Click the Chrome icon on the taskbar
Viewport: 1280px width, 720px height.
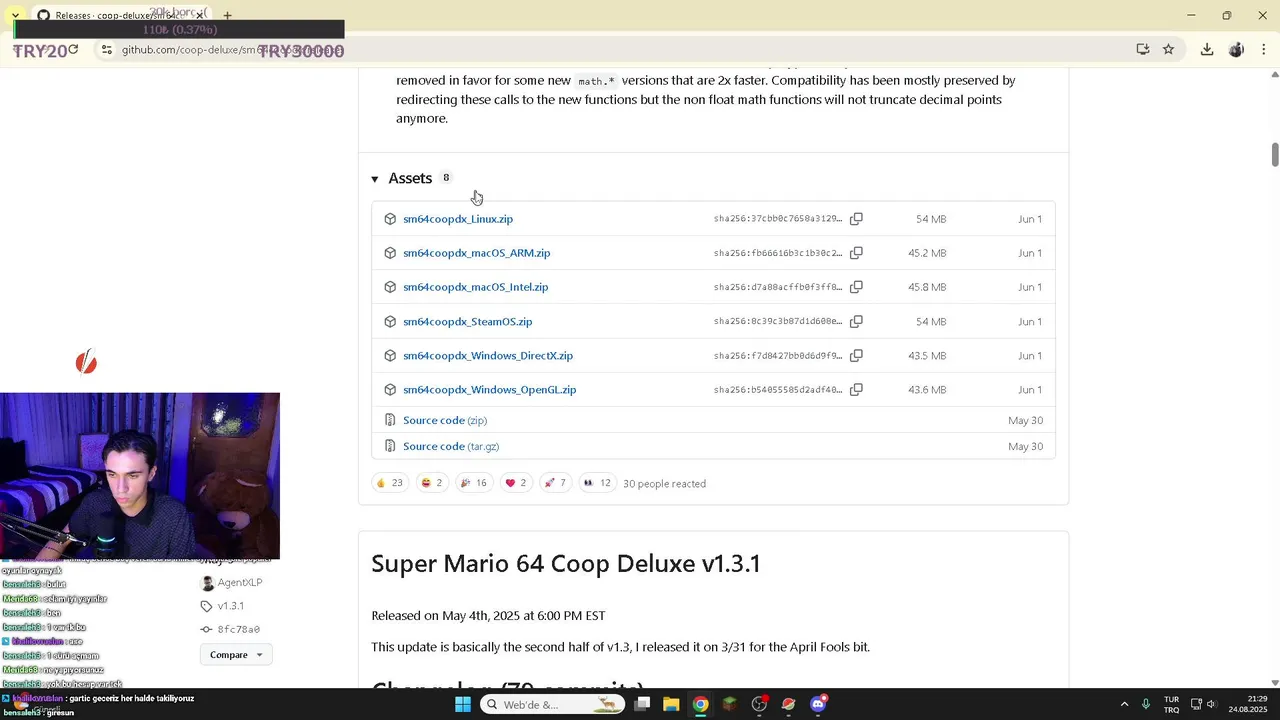point(701,704)
